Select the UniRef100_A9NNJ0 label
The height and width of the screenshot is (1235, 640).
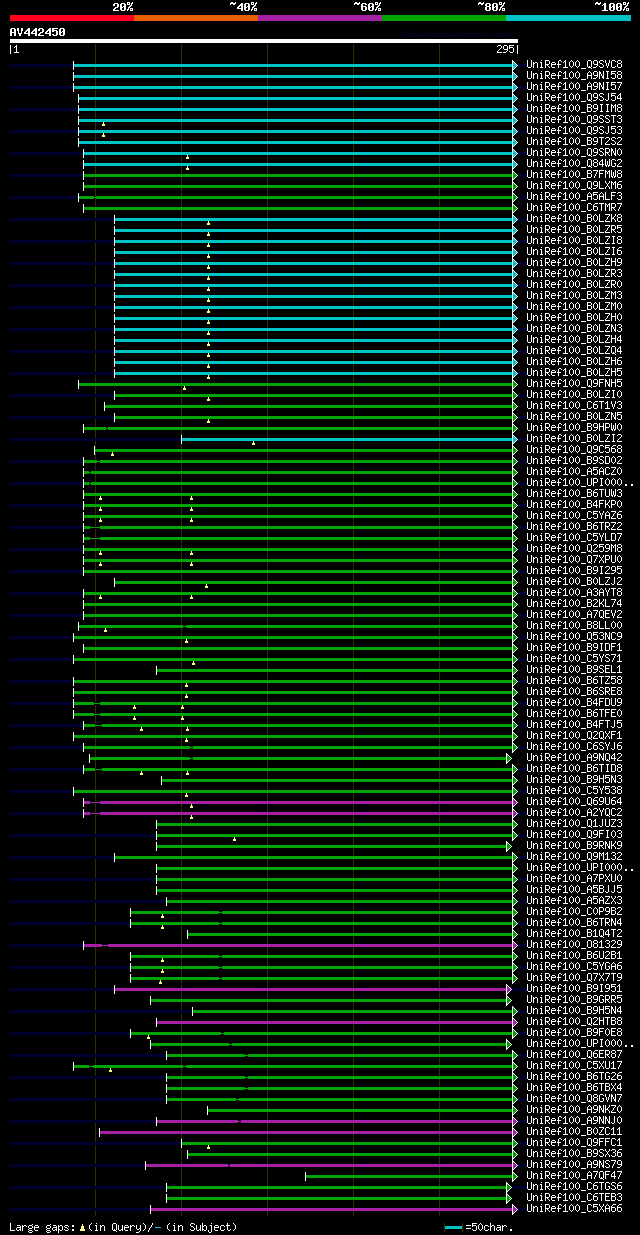coord(574,1120)
